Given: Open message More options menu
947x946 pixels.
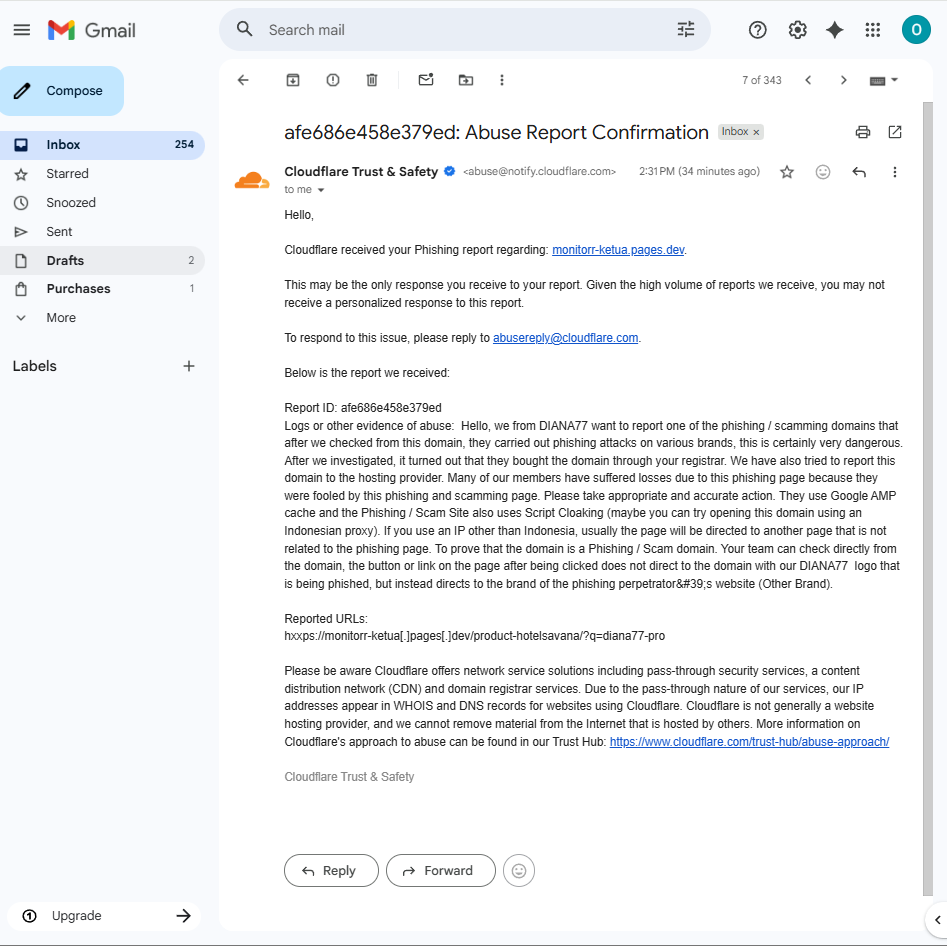Looking at the screenshot, I should tap(895, 172).
